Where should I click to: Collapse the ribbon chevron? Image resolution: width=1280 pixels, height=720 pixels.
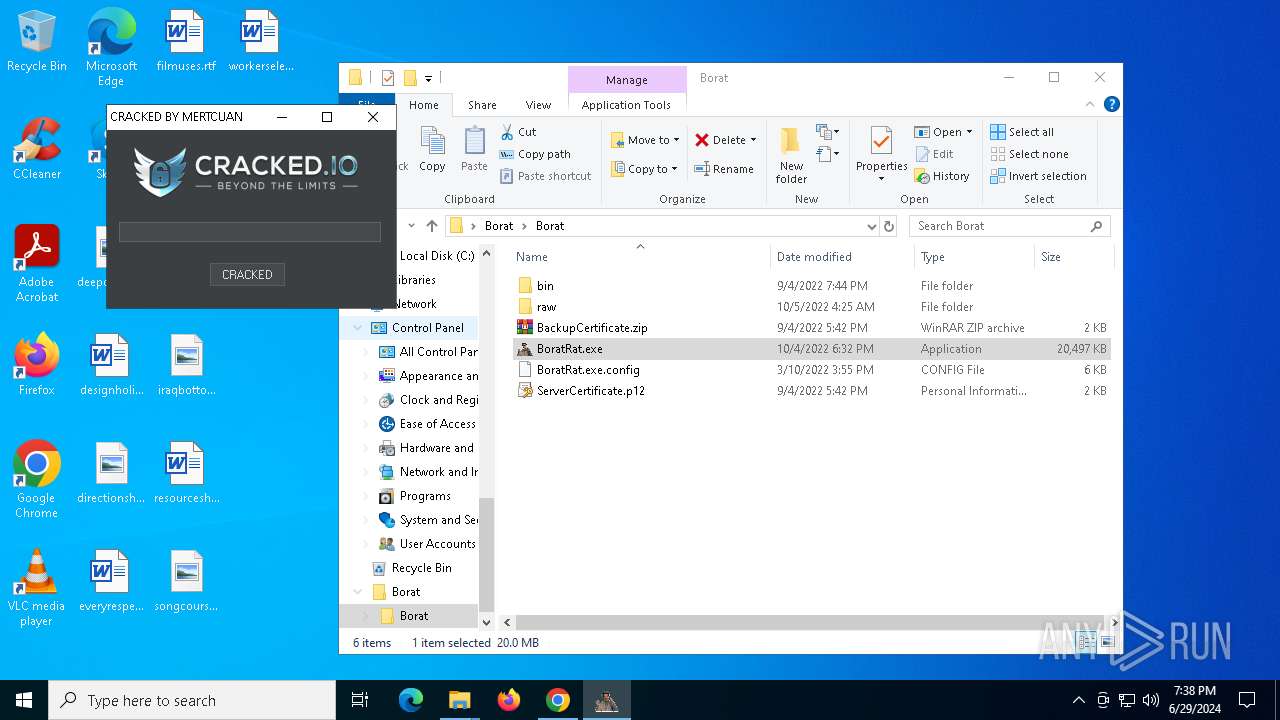[1091, 104]
